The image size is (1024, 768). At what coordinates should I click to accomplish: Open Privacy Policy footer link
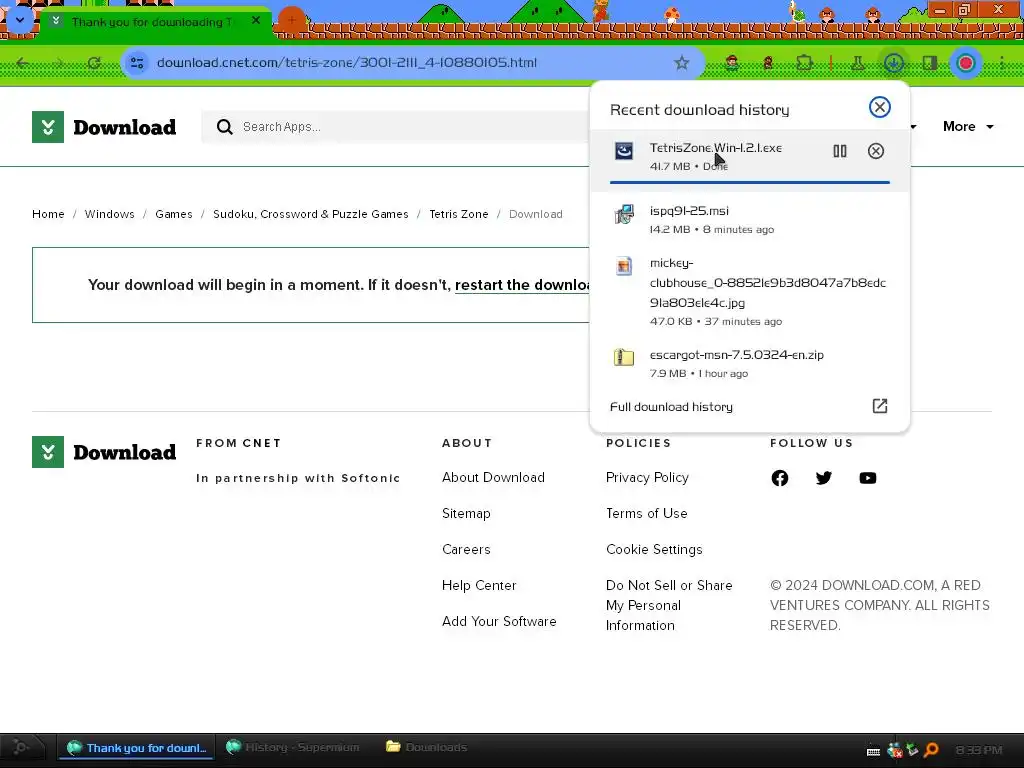(647, 477)
